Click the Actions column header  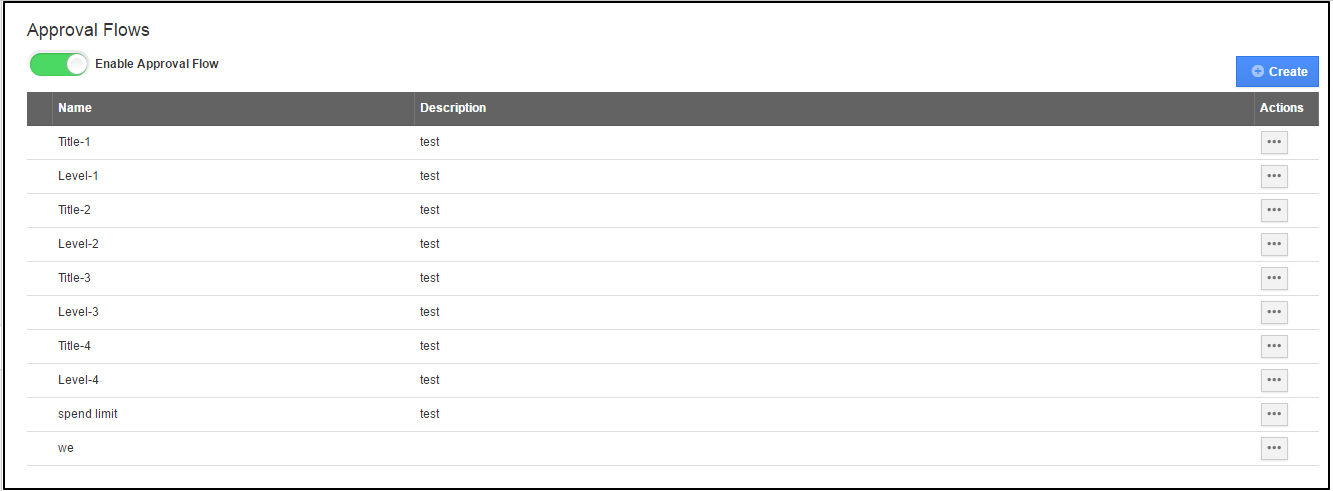coord(1281,108)
